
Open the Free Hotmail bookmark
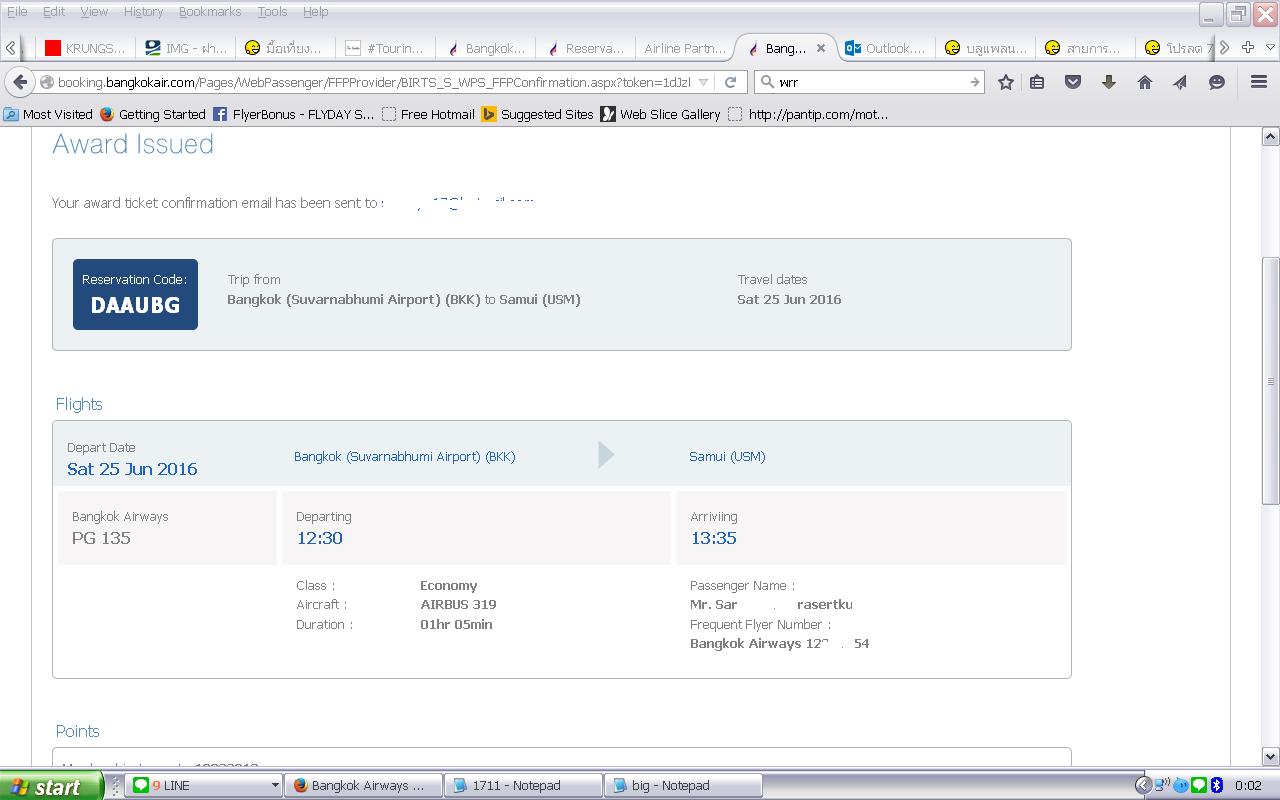click(x=428, y=114)
